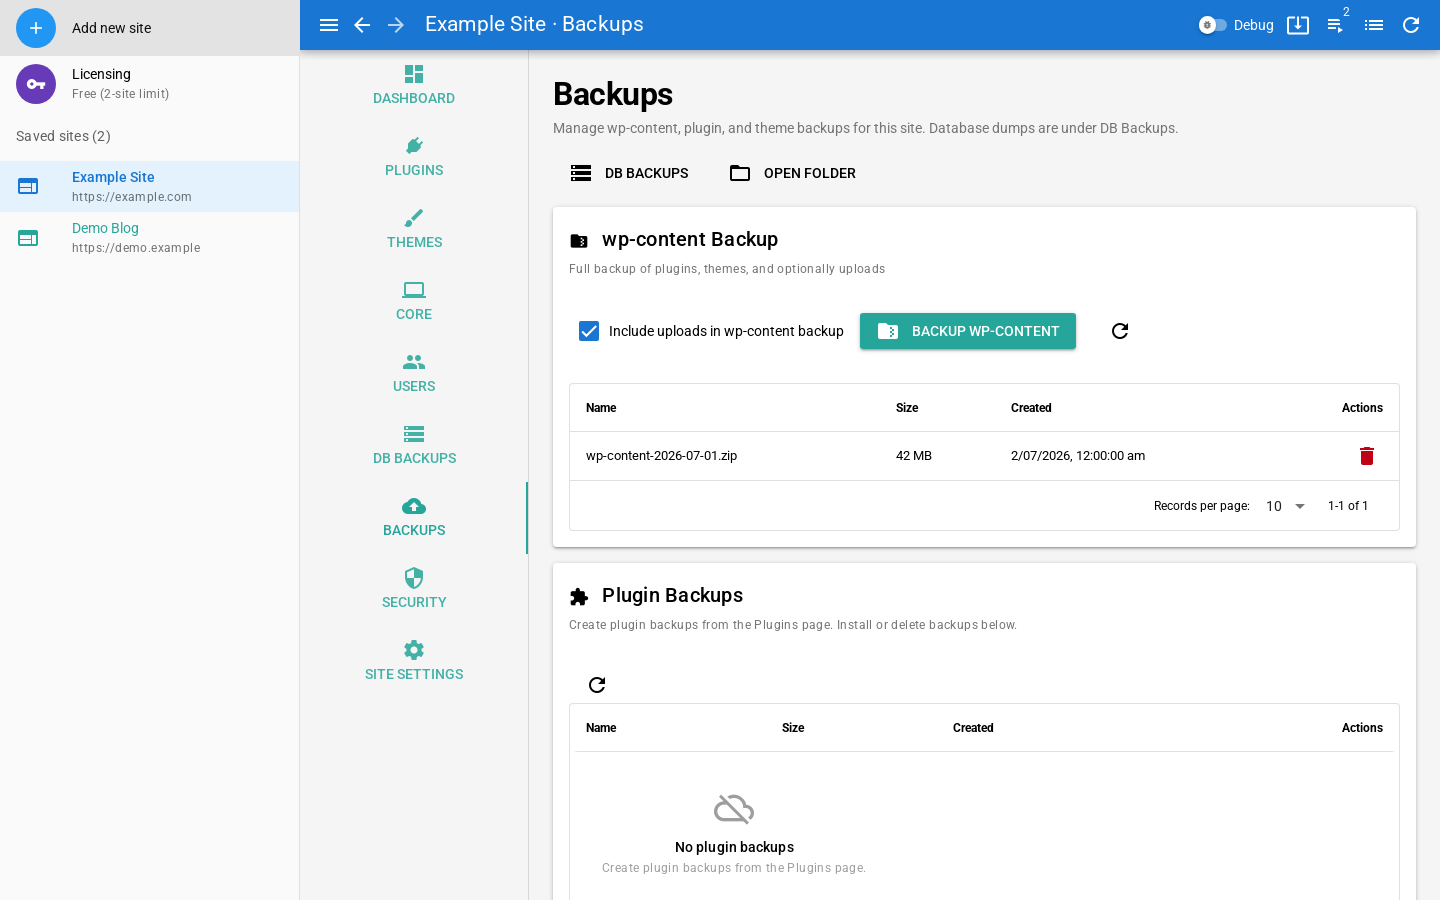Click the Example Site · Backups header title

point(534,24)
